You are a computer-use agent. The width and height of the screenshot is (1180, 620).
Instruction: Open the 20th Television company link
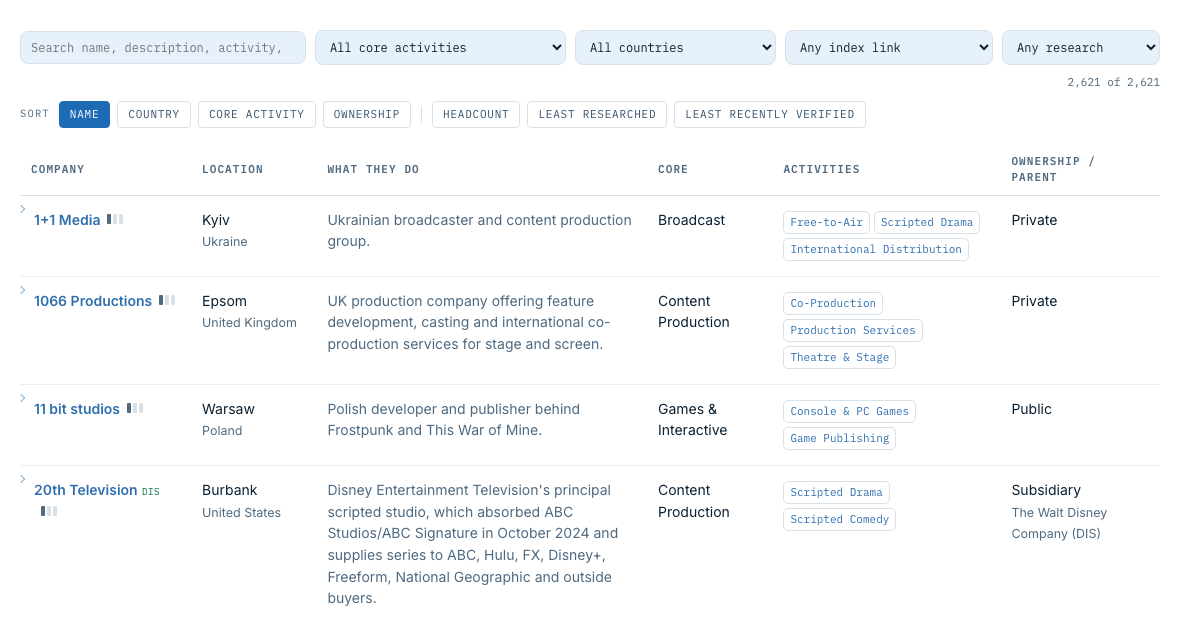86,490
